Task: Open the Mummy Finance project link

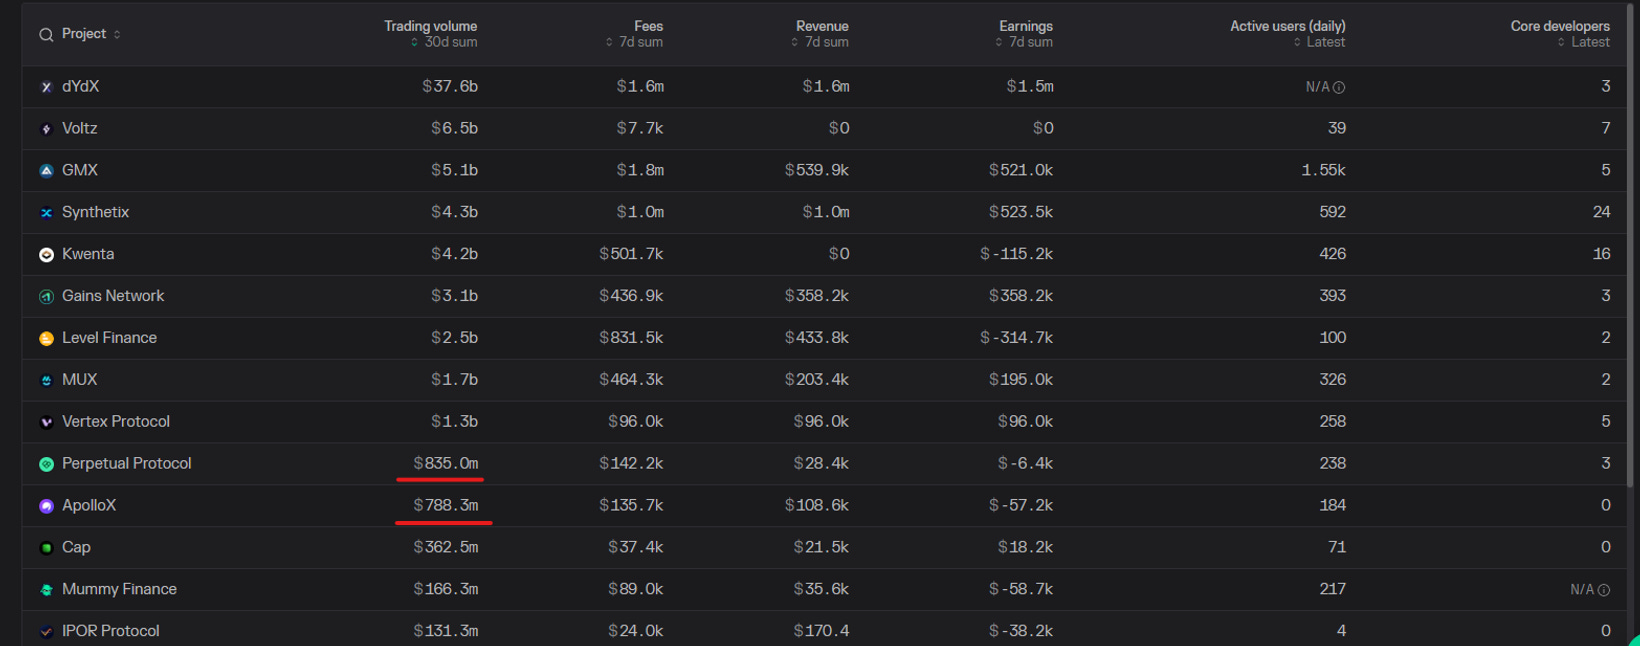Action: pos(119,590)
